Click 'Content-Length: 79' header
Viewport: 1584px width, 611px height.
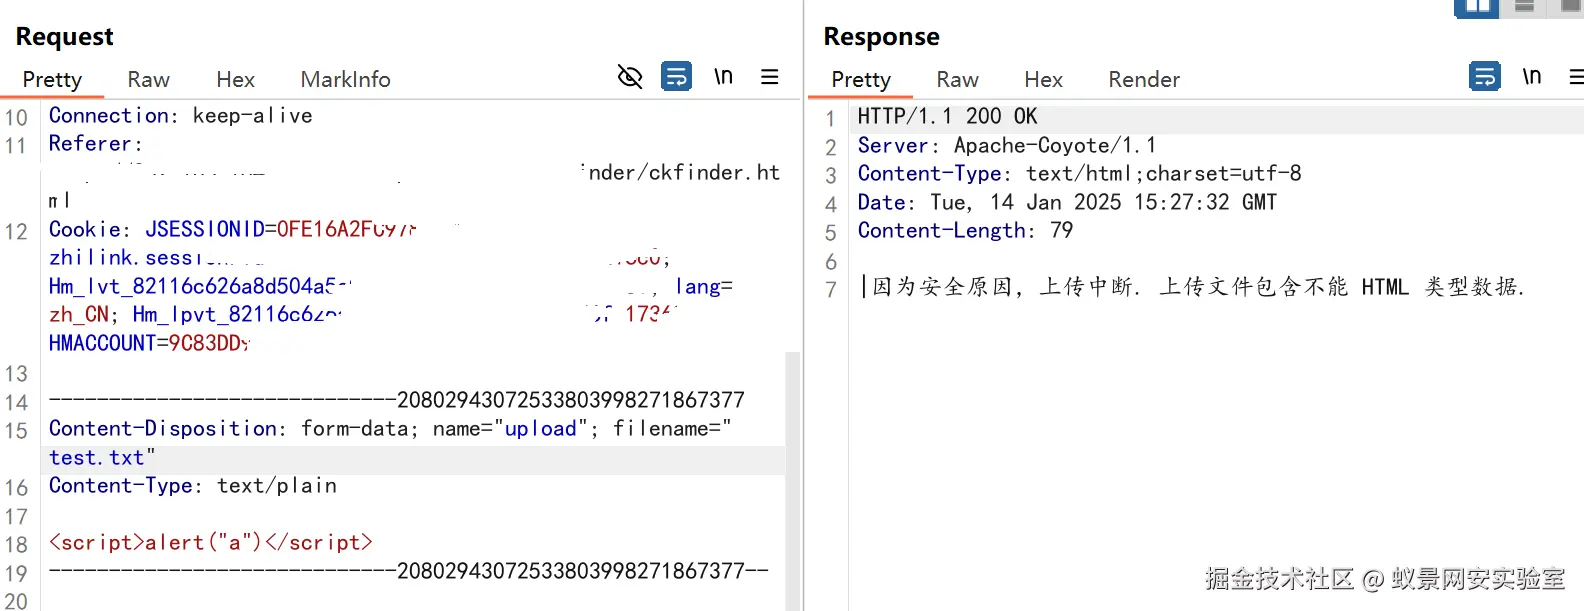pos(965,231)
